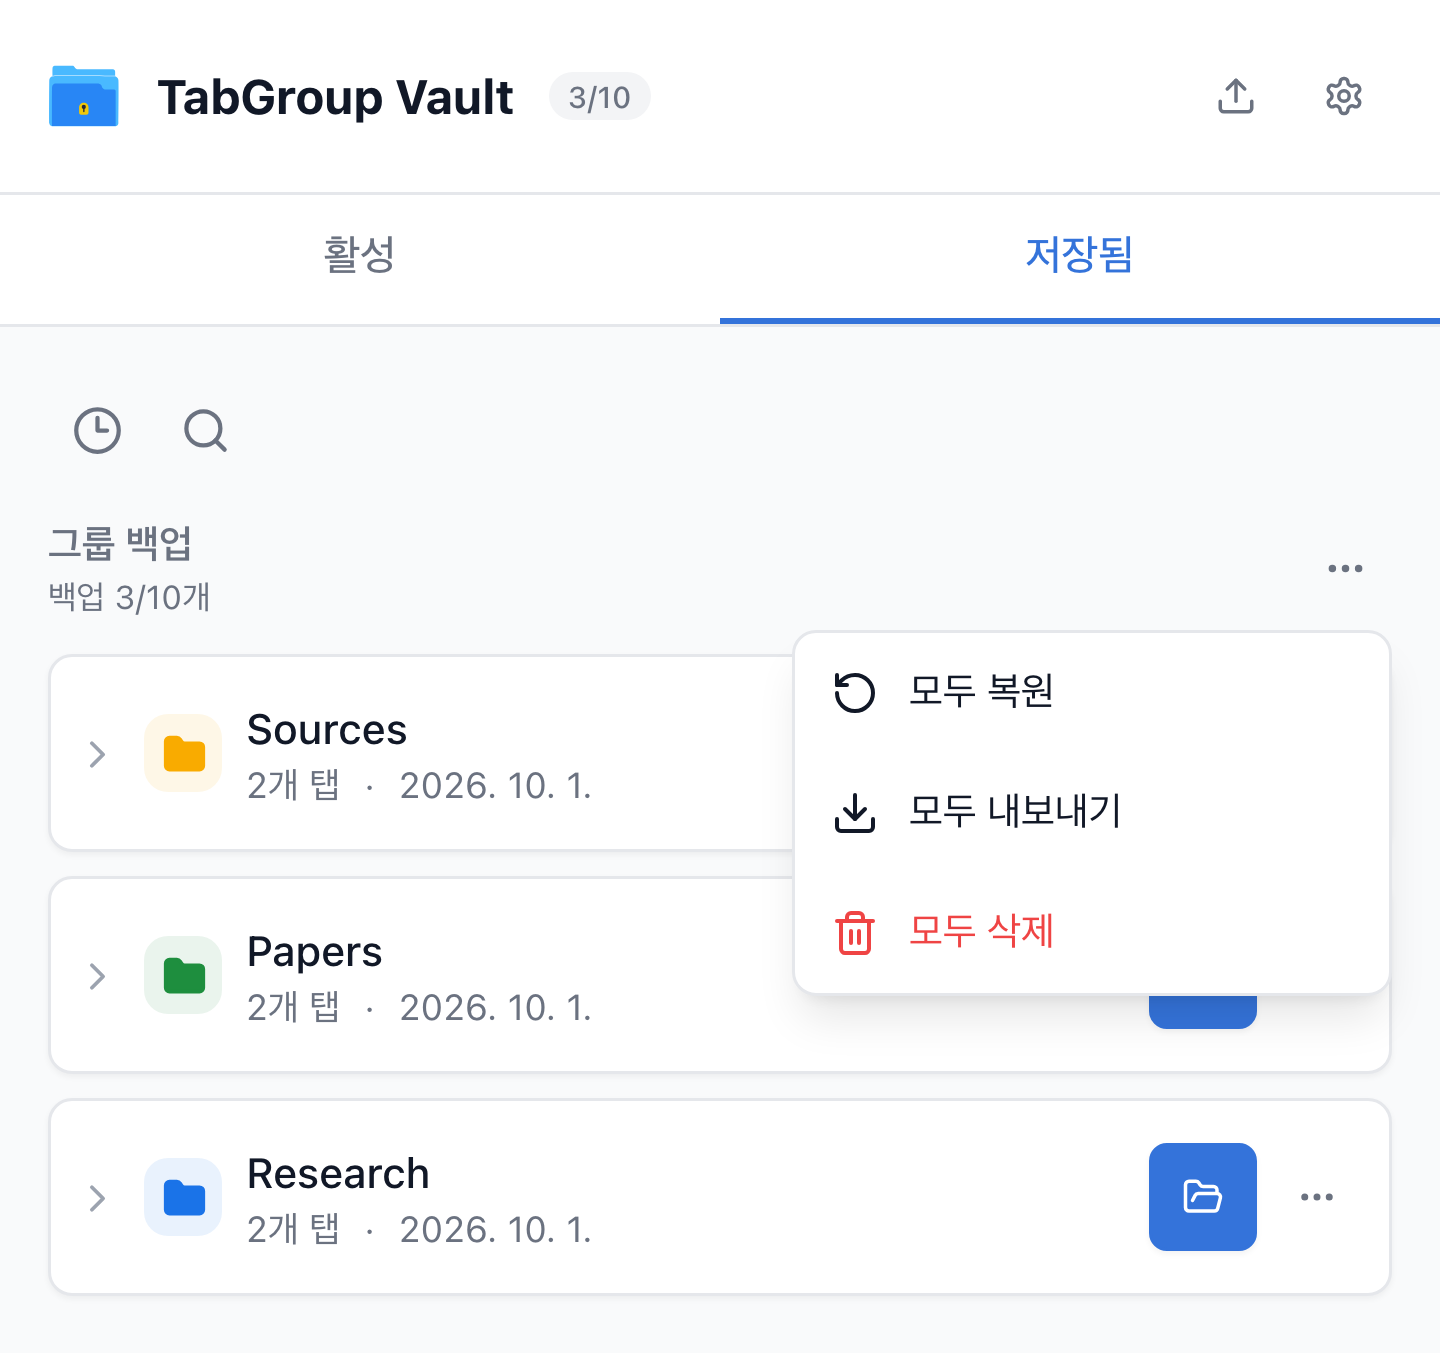Image resolution: width=1440 pixels, height=1353 pixels.
Task: Select 모두 복원 from the menu
Action: pyautogui.click(x=1092, y=692)
